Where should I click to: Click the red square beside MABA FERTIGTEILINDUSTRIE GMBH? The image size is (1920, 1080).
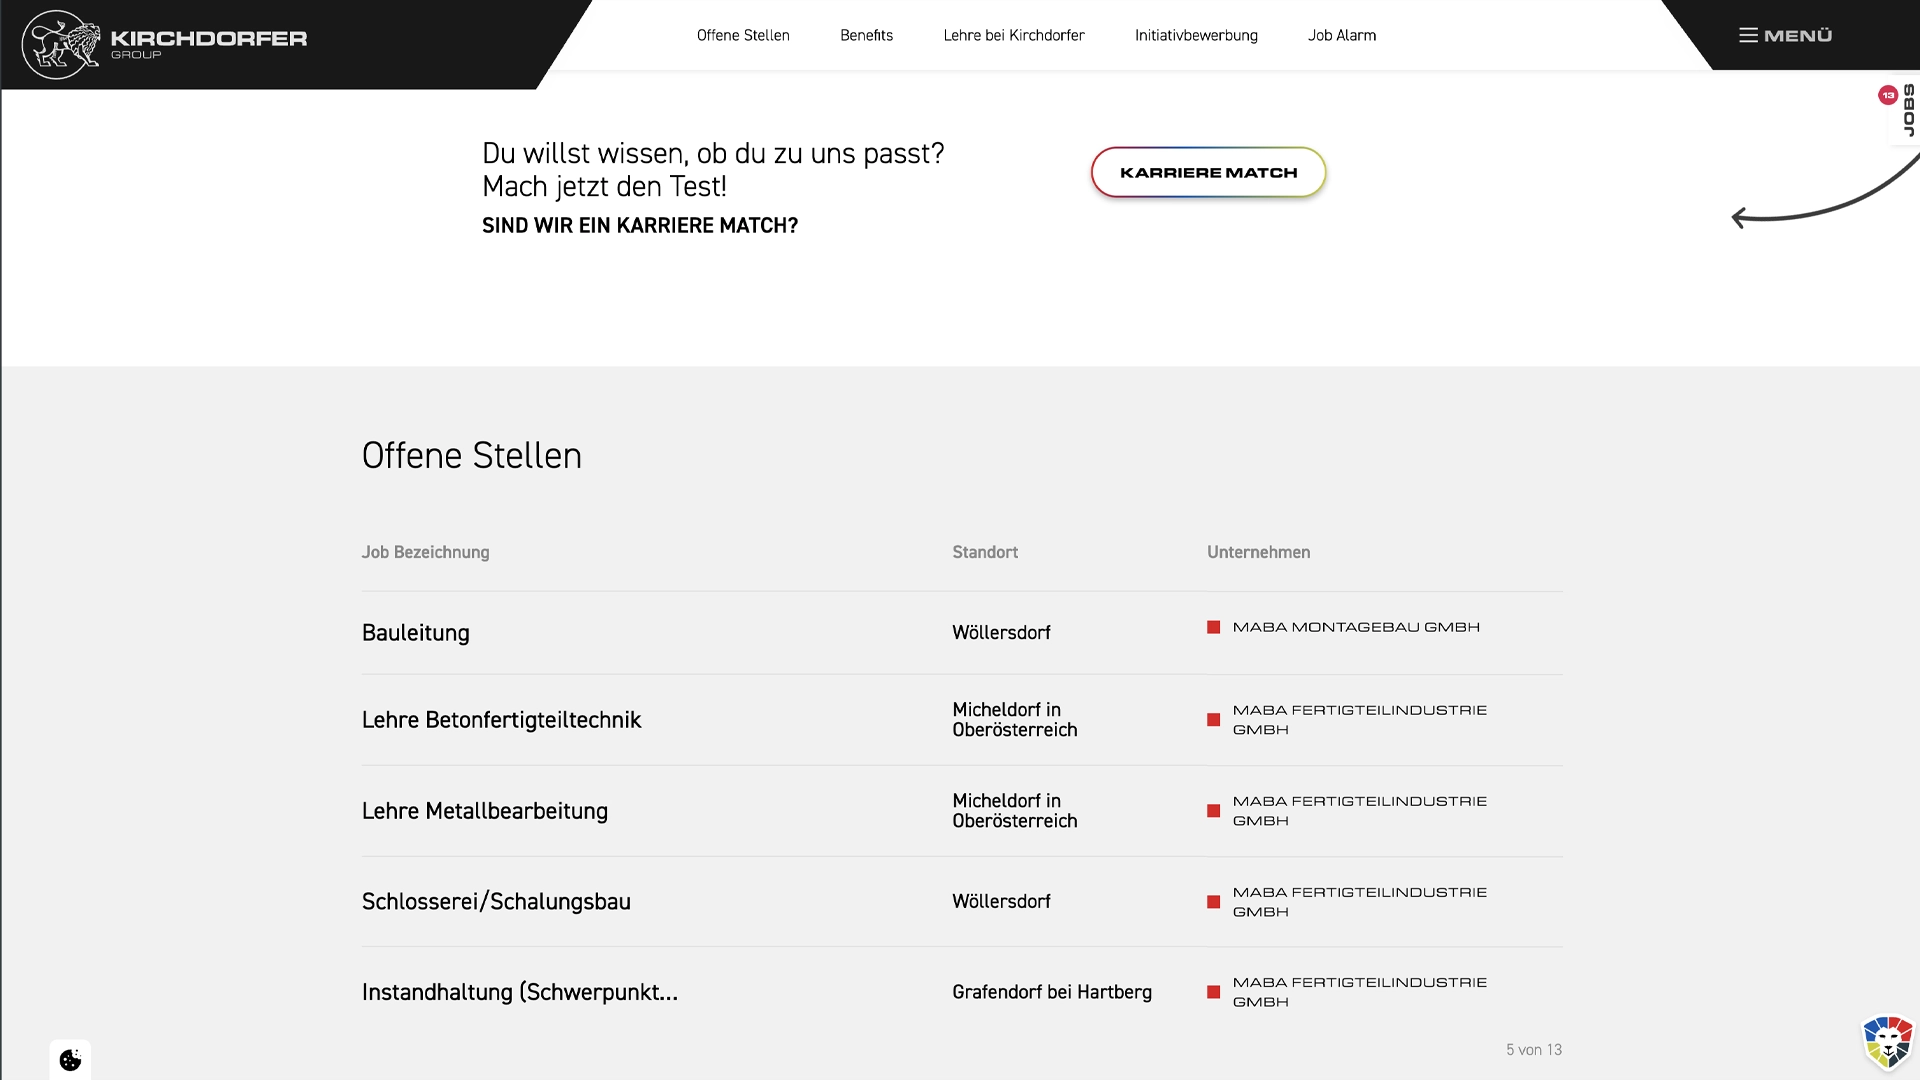pos(1214,719)
